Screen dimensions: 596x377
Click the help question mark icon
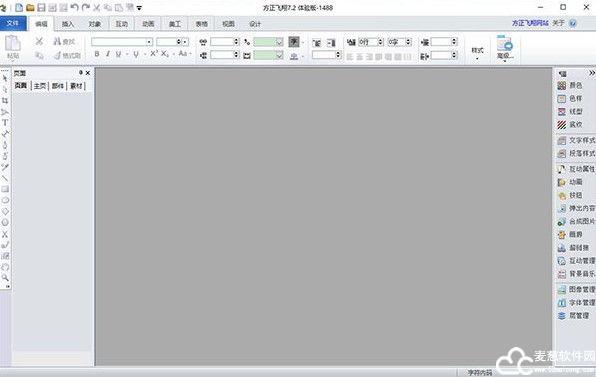[x=573, y=24]
